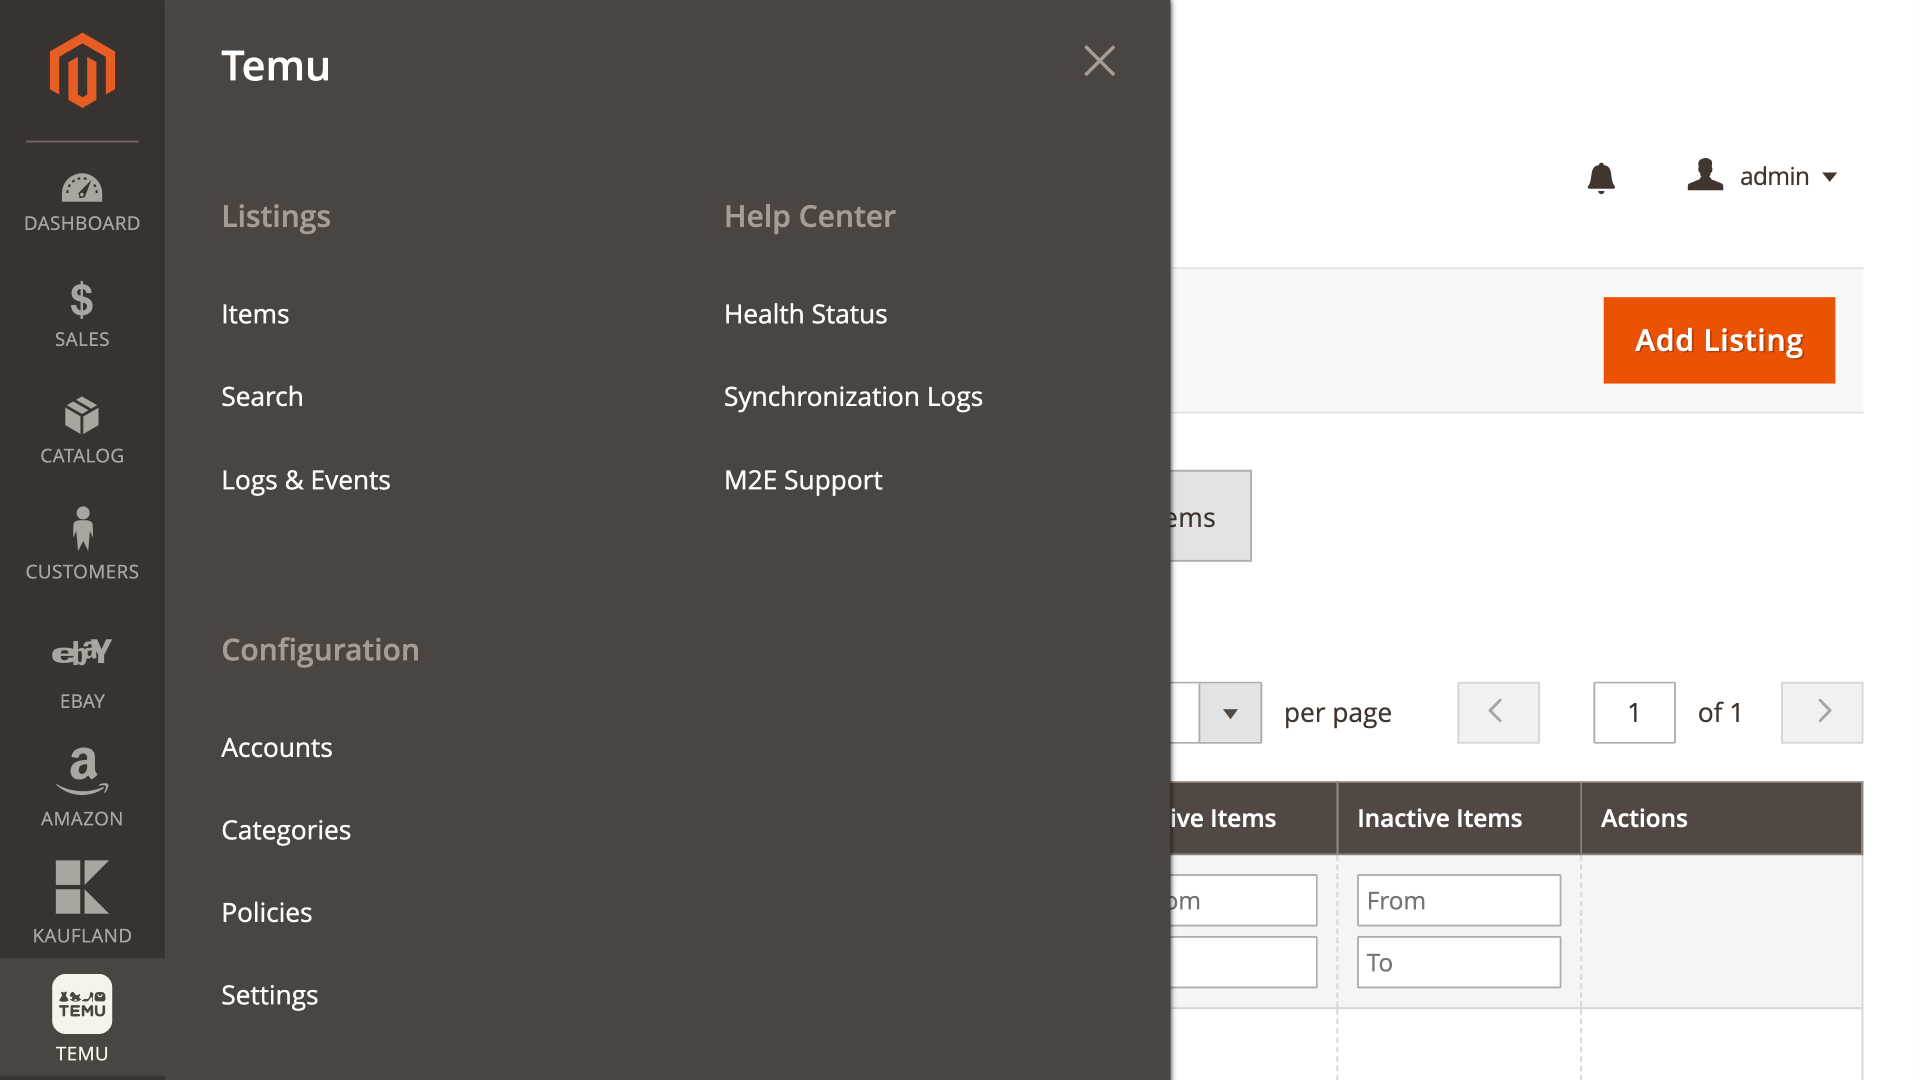Open Synchronization Logs menu item
The width and height of the screenshot is (1920, 1080).
point(853,397)
